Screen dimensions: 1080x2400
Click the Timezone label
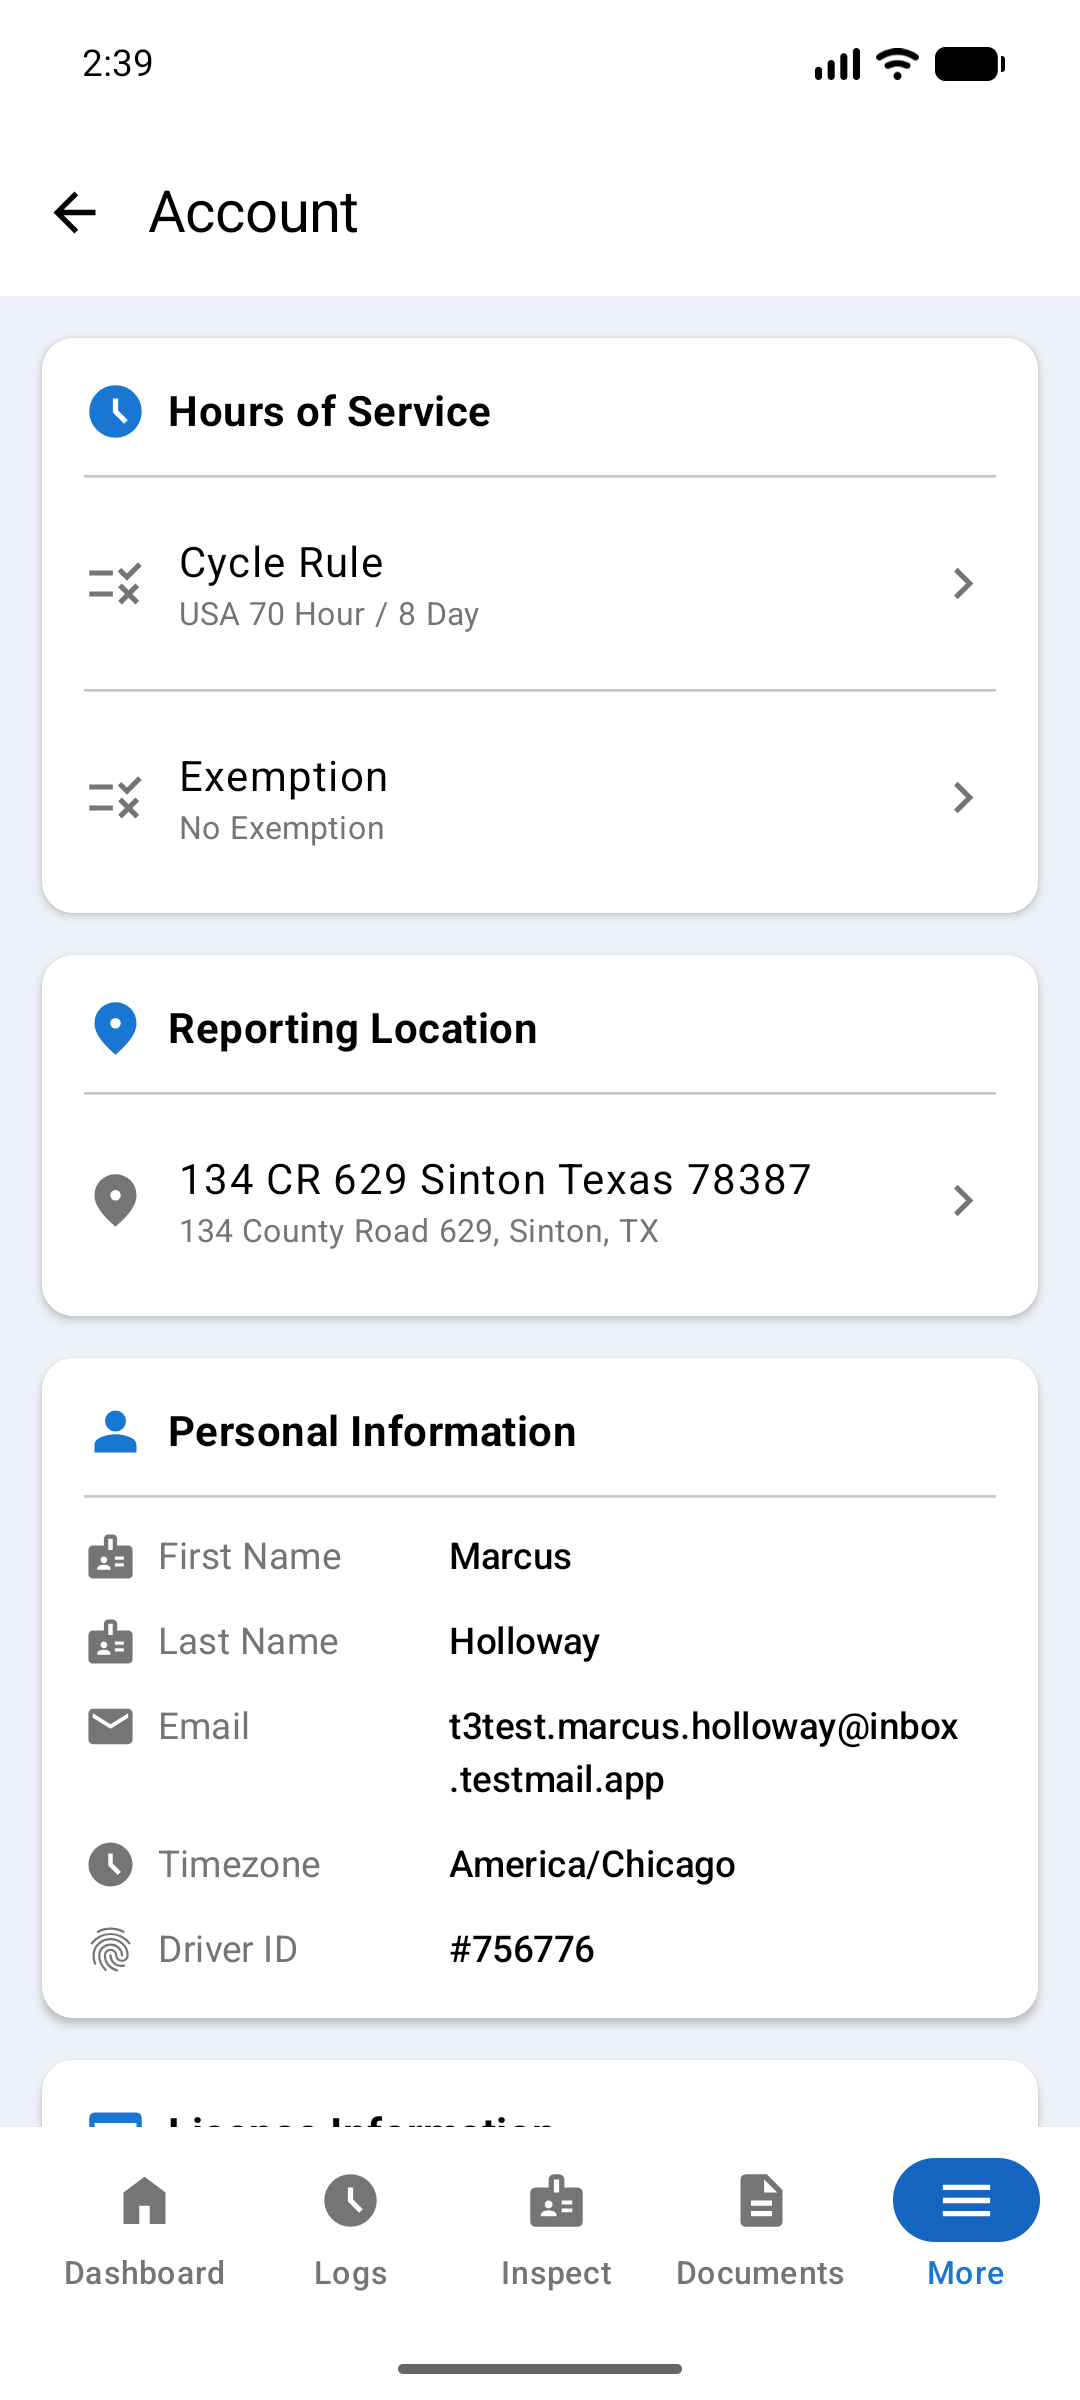tap(240, 1865)
